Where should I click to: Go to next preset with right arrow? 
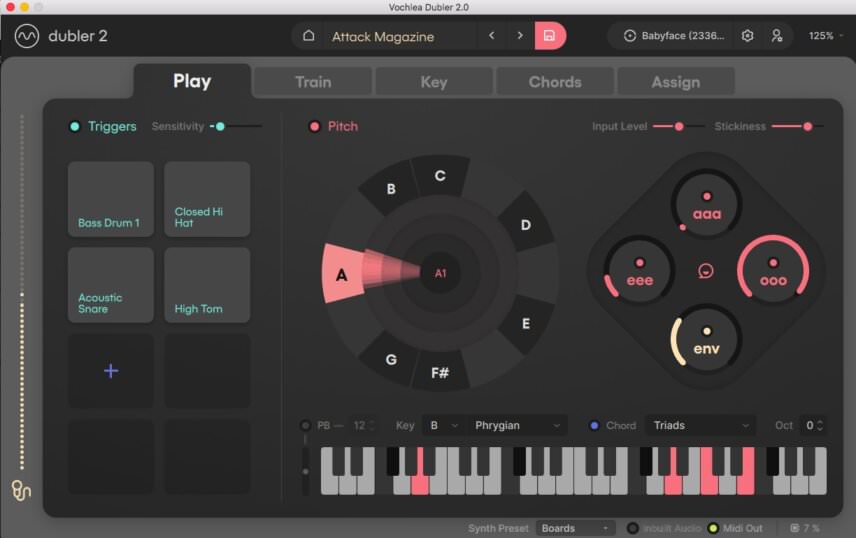[520, 36]
